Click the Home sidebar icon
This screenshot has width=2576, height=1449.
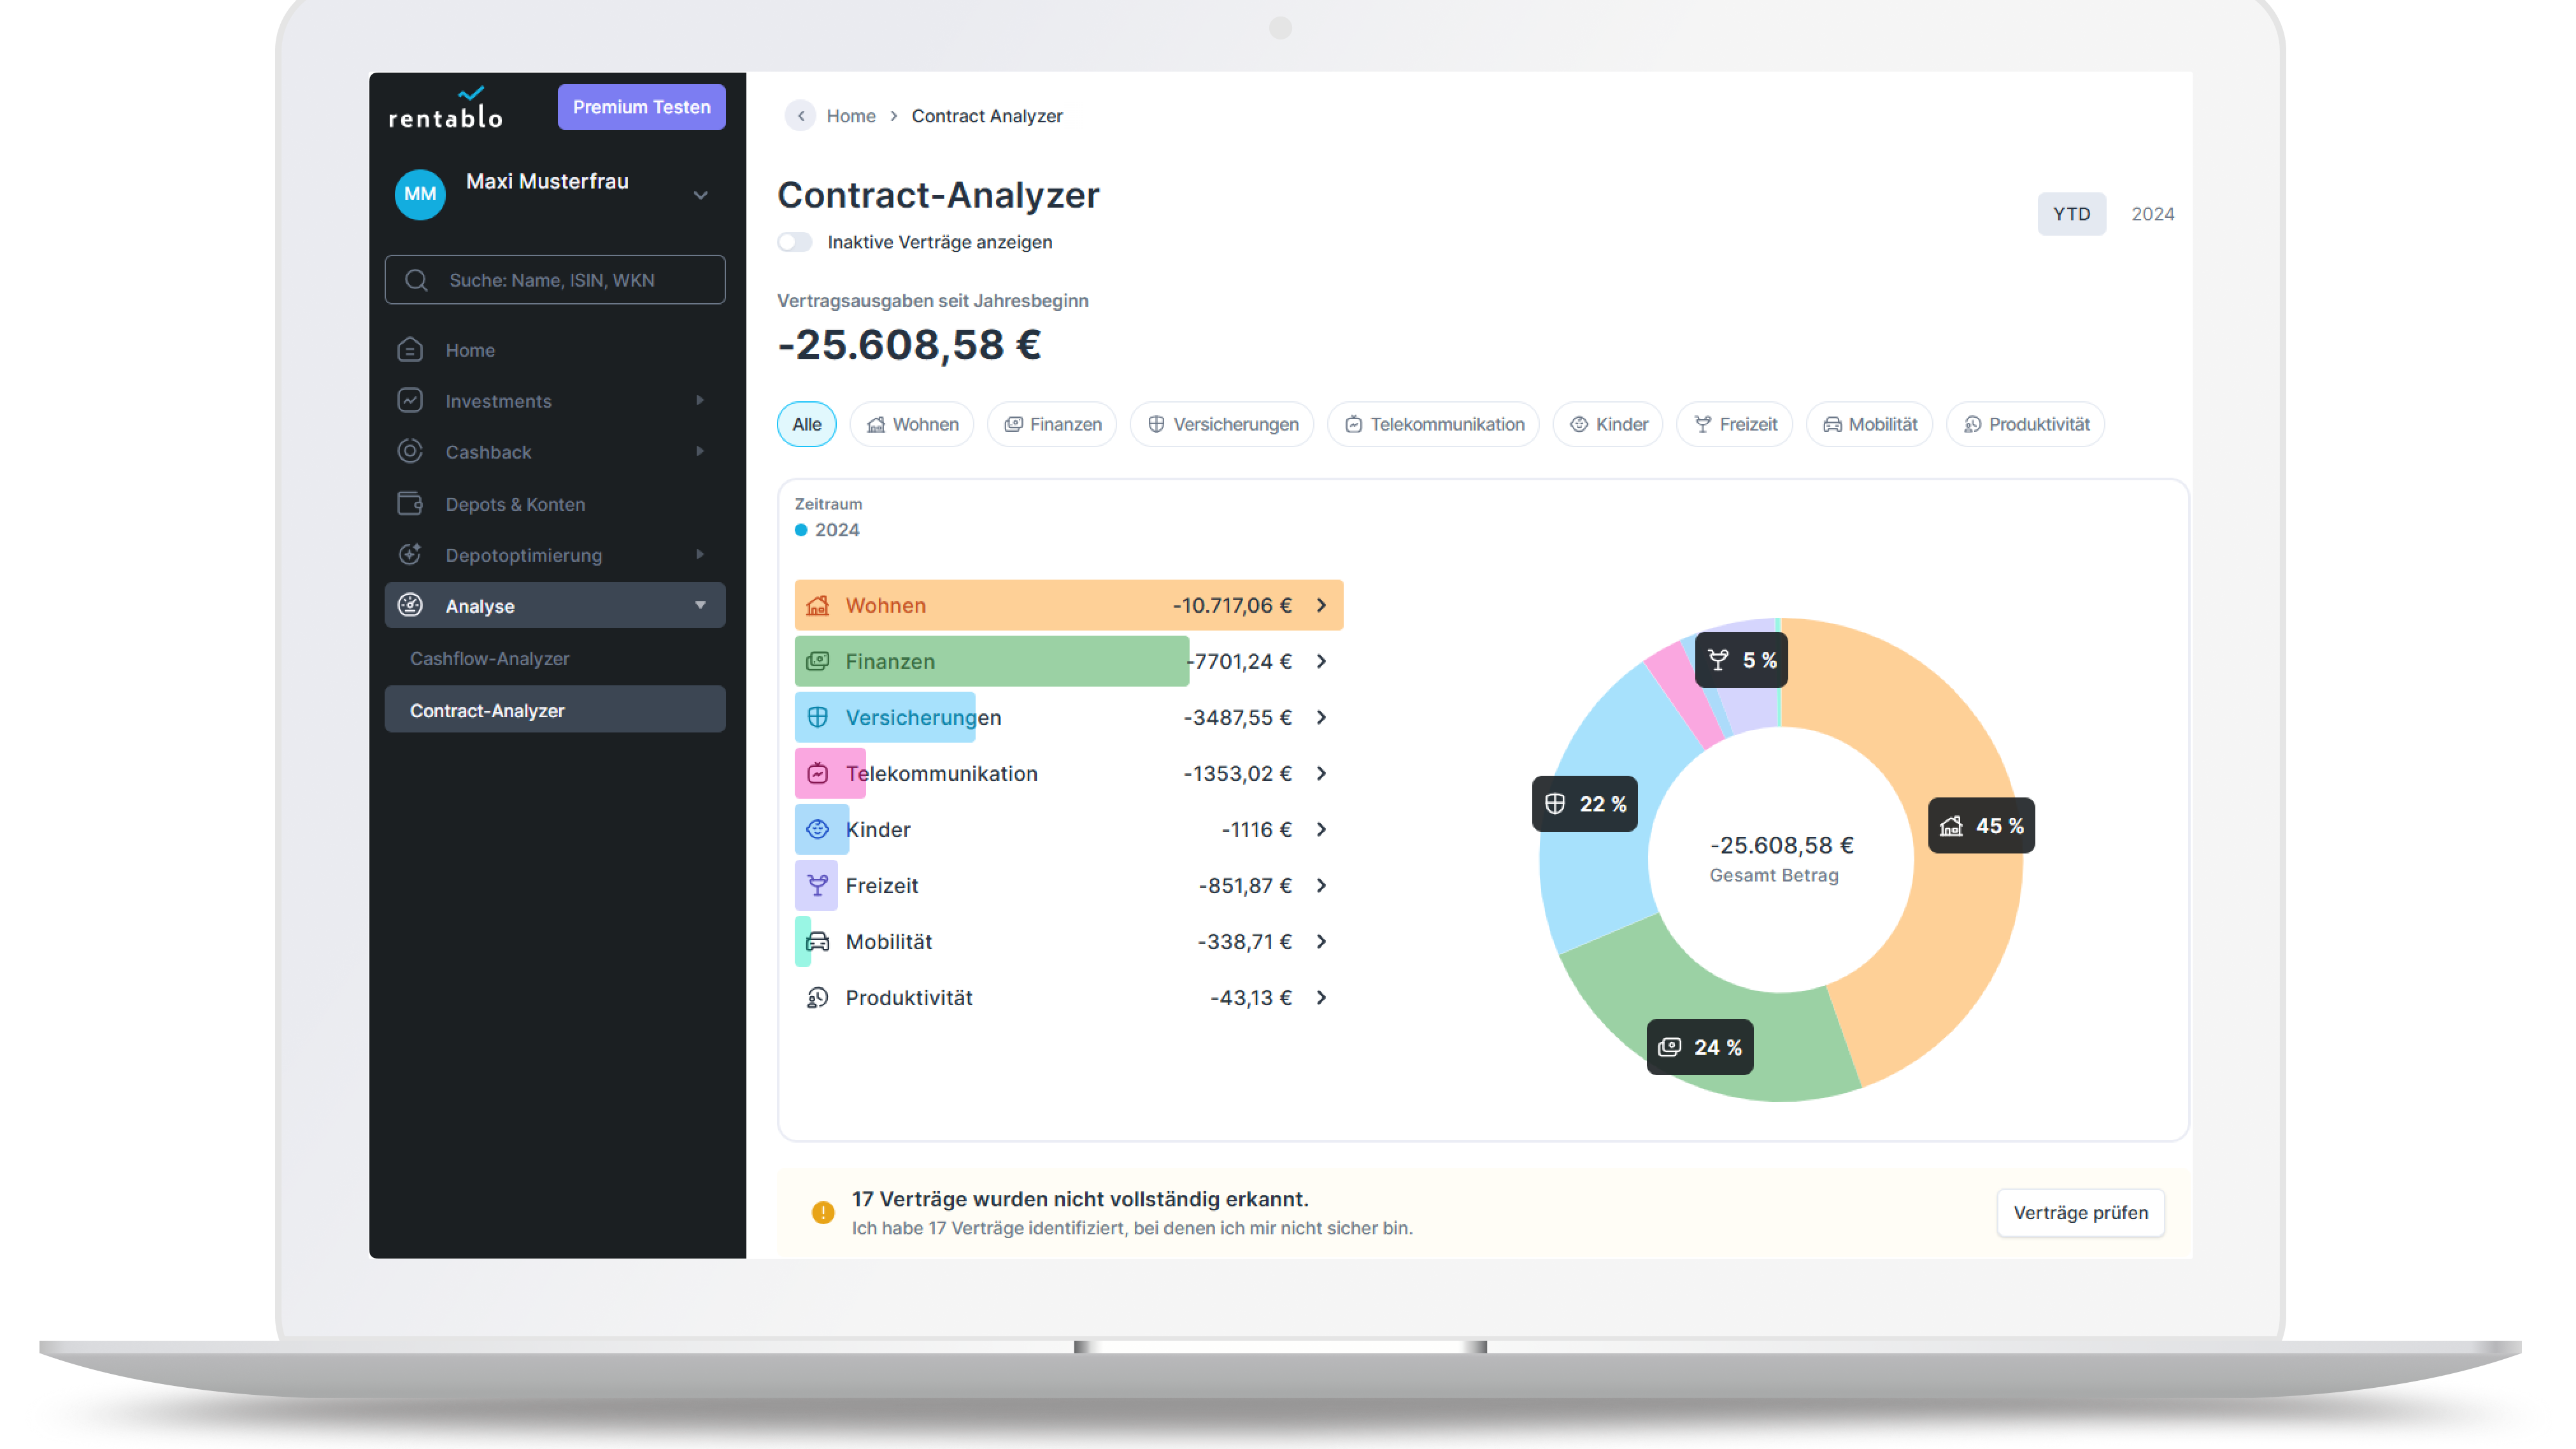pyautogui.click(x=410, y=350)
